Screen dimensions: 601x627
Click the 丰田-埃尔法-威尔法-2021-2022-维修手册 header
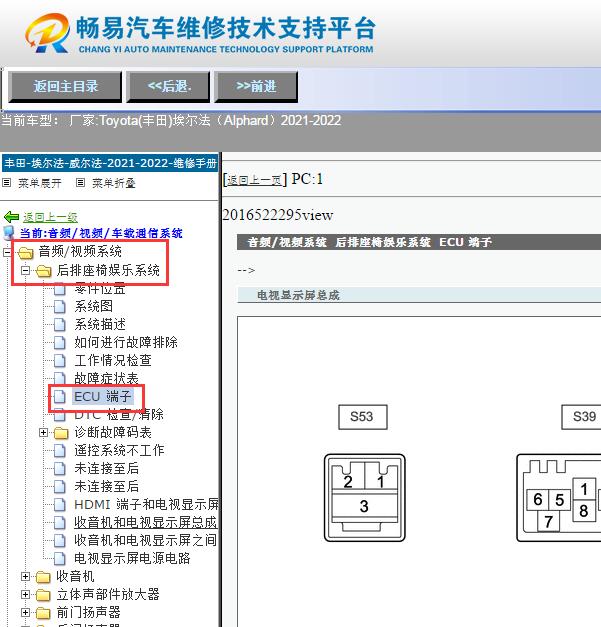[x=110, y=163]
